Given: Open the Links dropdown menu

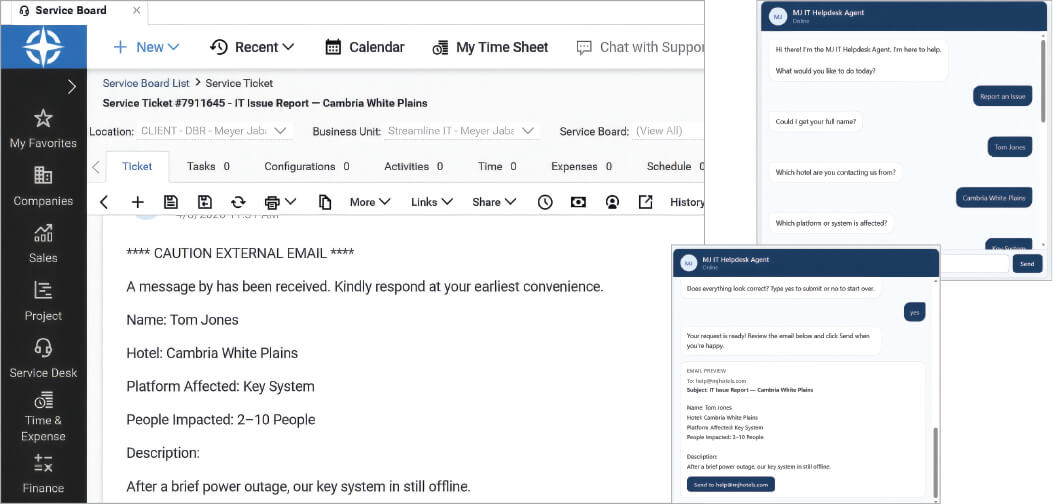Looking at the screenshot, I should point(432,202).
